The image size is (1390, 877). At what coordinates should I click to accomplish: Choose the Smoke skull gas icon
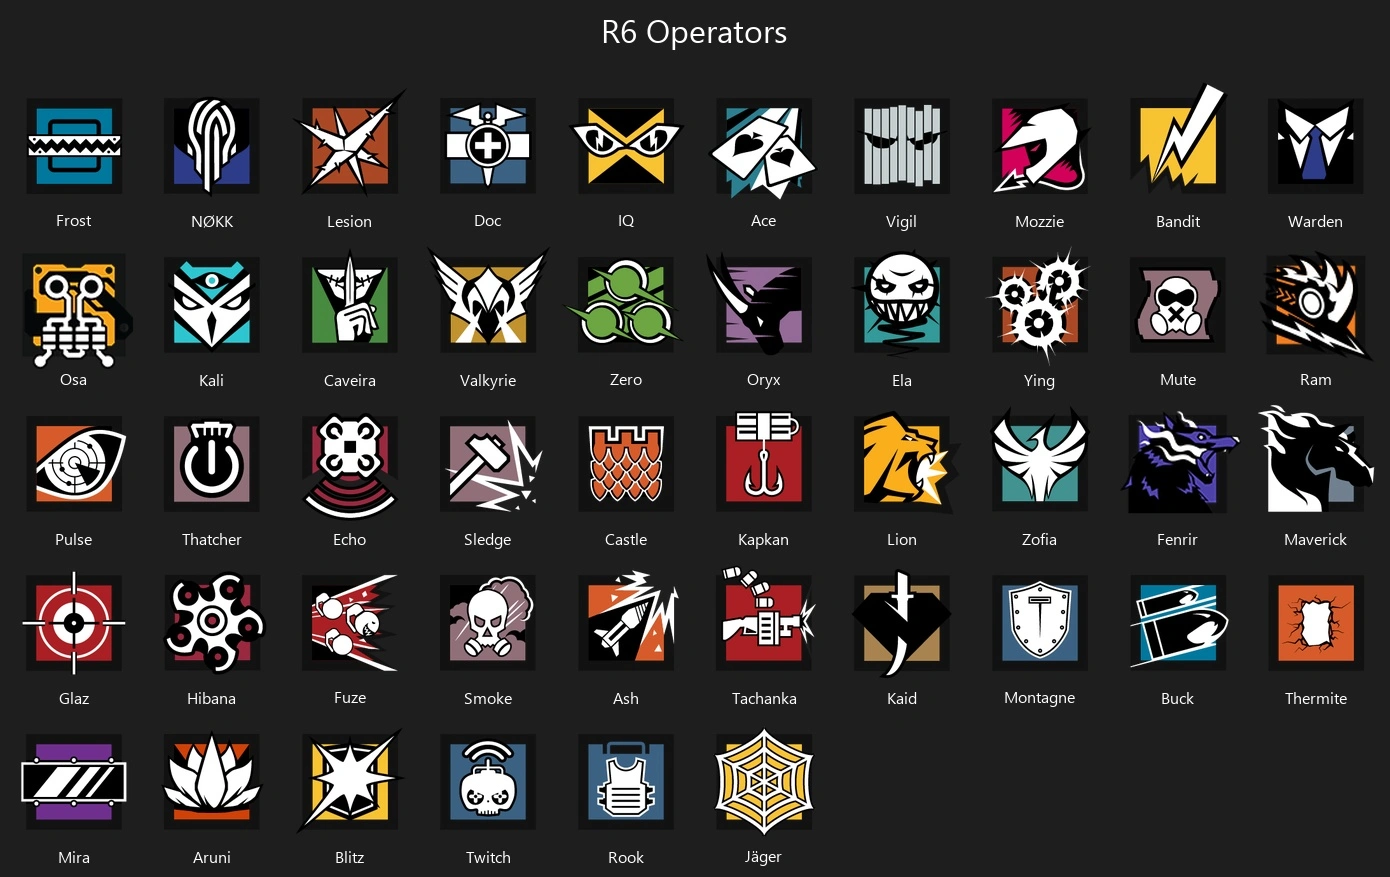tap(488, 623)
